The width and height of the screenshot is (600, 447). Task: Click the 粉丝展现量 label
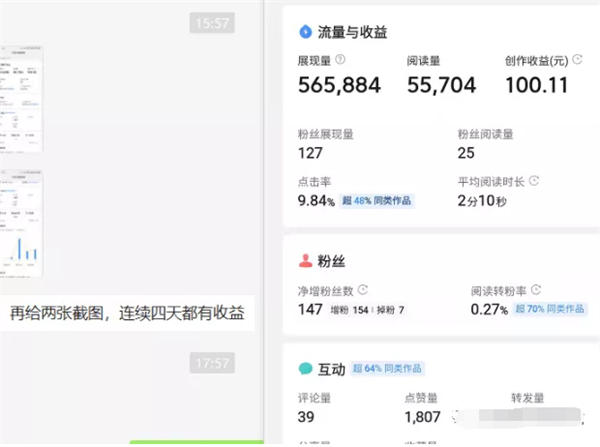pos(326,134)
